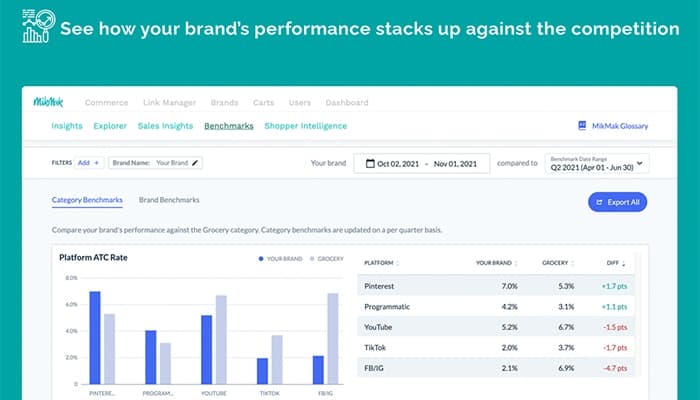Click the plus icon next to Add filter
Viewport: 700px width, 400px height.
click(x=97, y=162)
